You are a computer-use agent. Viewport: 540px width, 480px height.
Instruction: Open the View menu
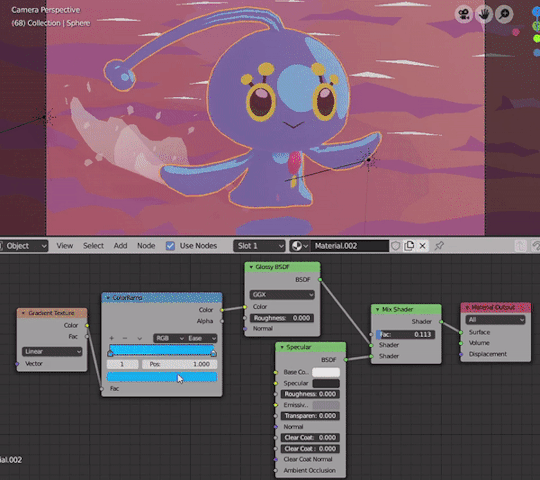[x=65, y=246]
